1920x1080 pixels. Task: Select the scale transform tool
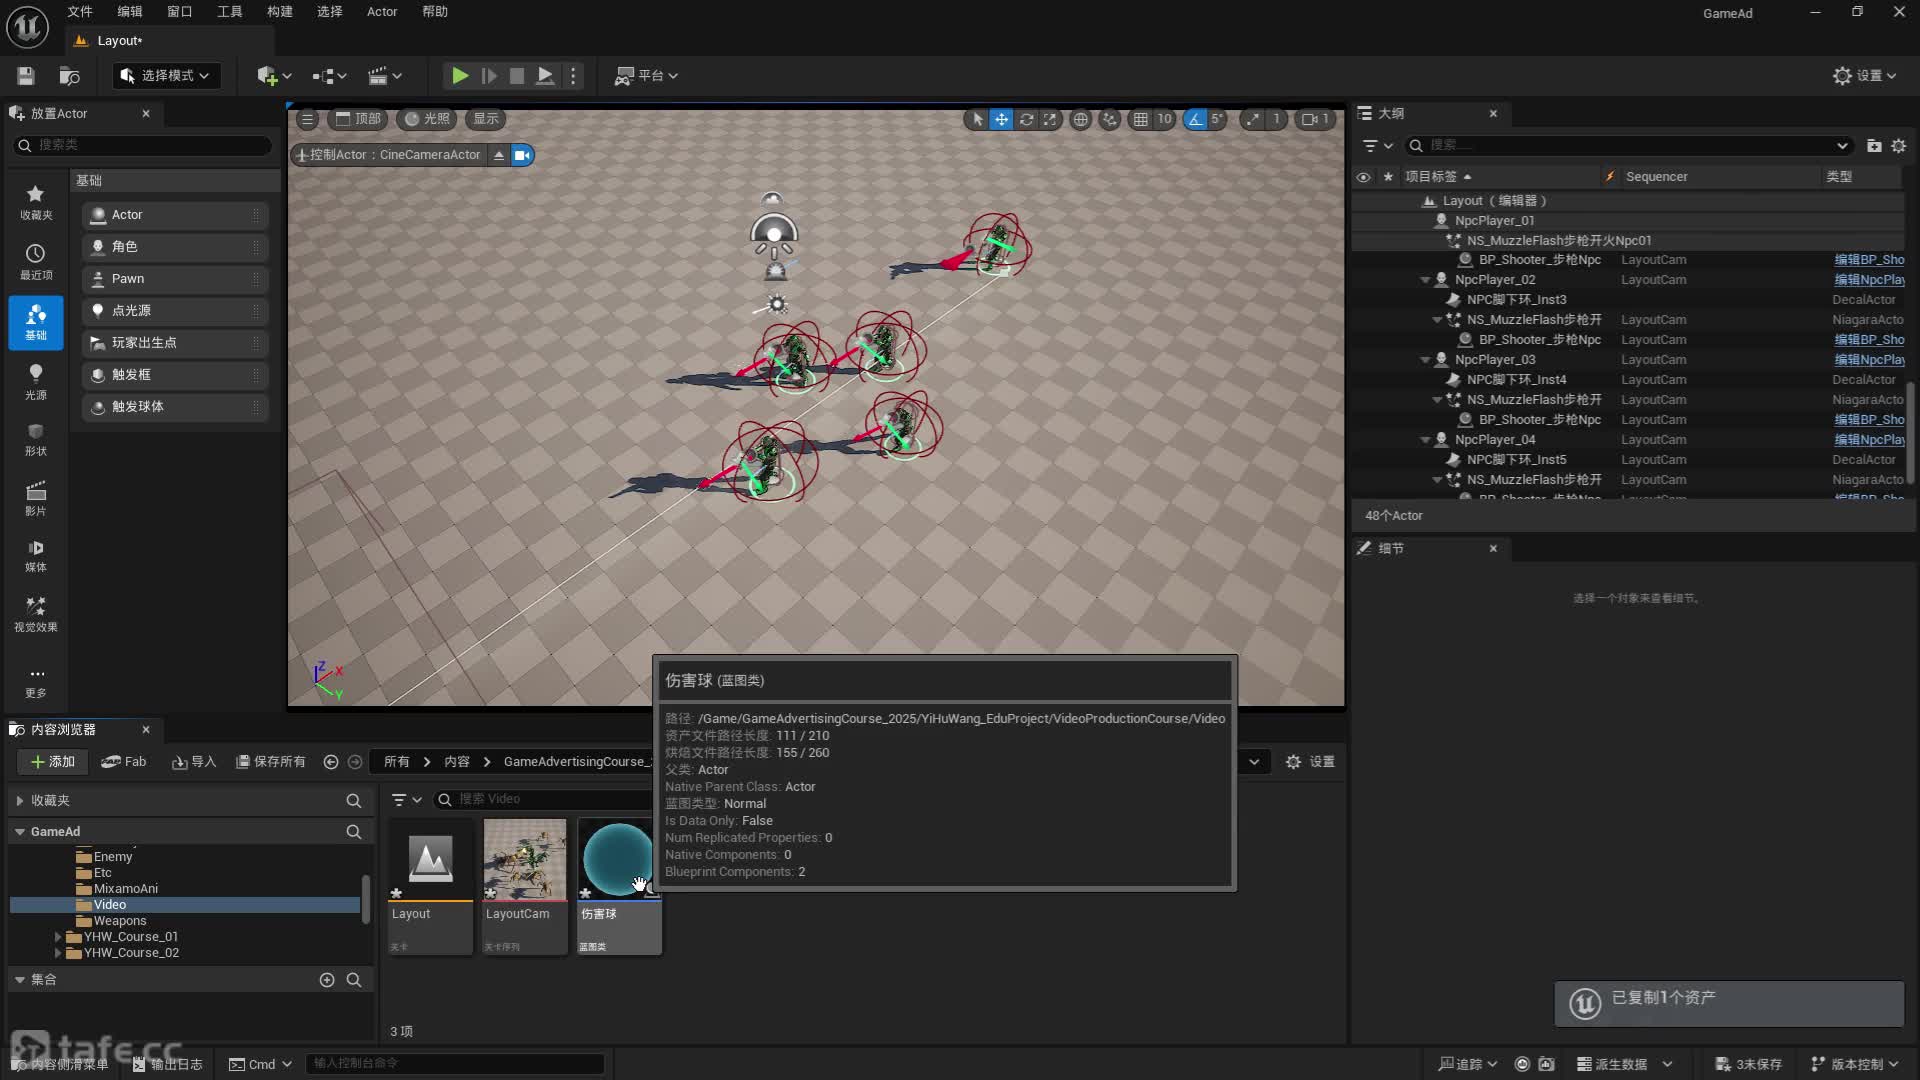point(1049,119)
